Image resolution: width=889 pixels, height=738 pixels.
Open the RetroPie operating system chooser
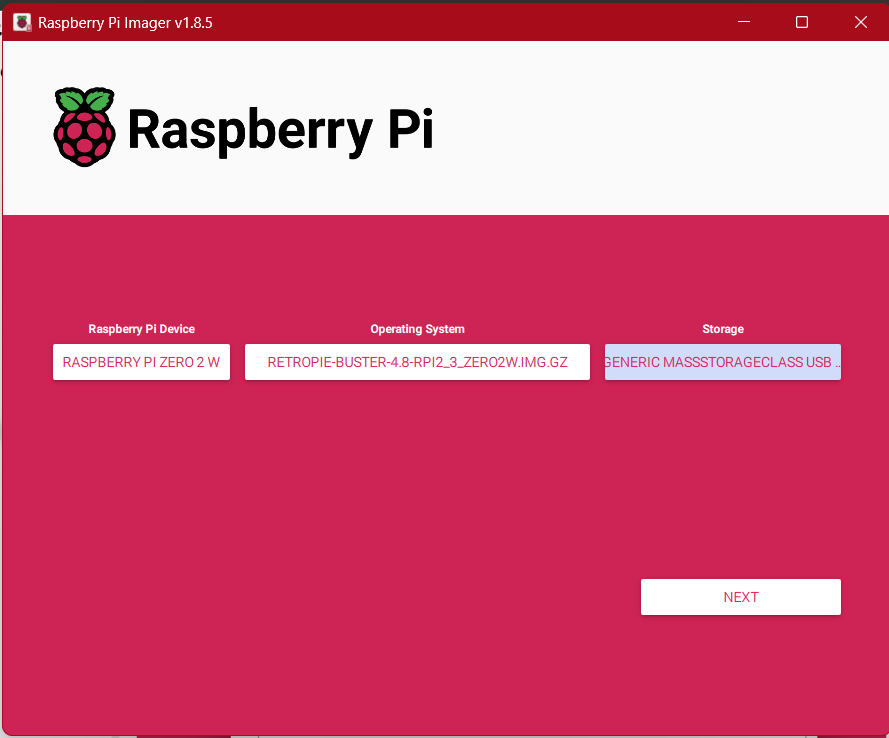[417, 362]
